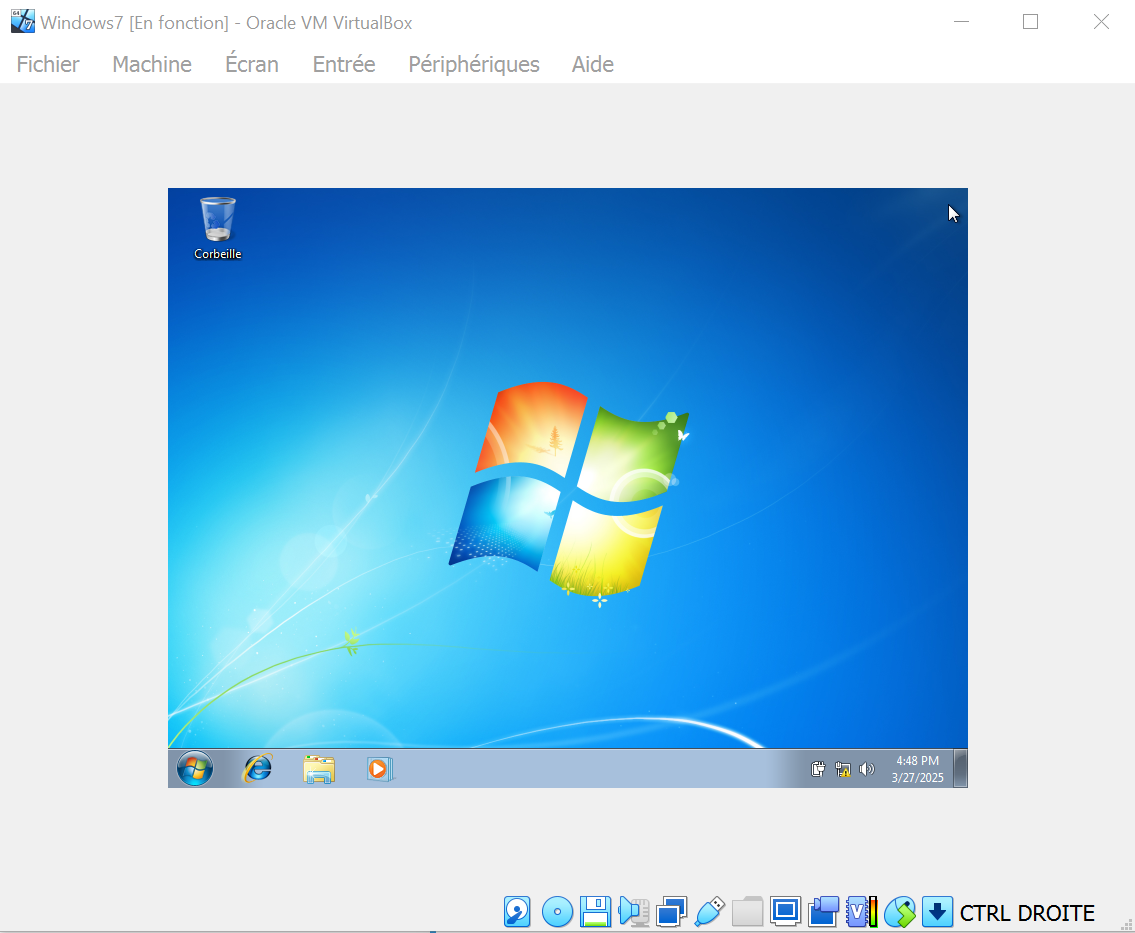Screen dimensions: 1135x933
Task: Launch Internet Explorer from the taskbar
Action: pos(256,769)
